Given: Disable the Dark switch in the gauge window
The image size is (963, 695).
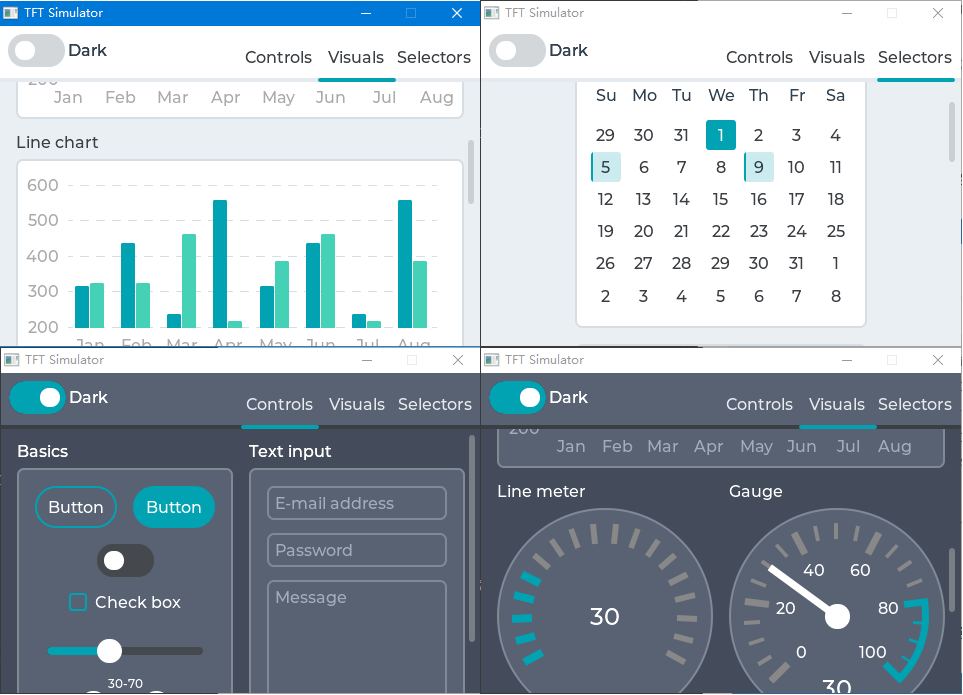Looking at the screenshot, I should tap(517, 398).
